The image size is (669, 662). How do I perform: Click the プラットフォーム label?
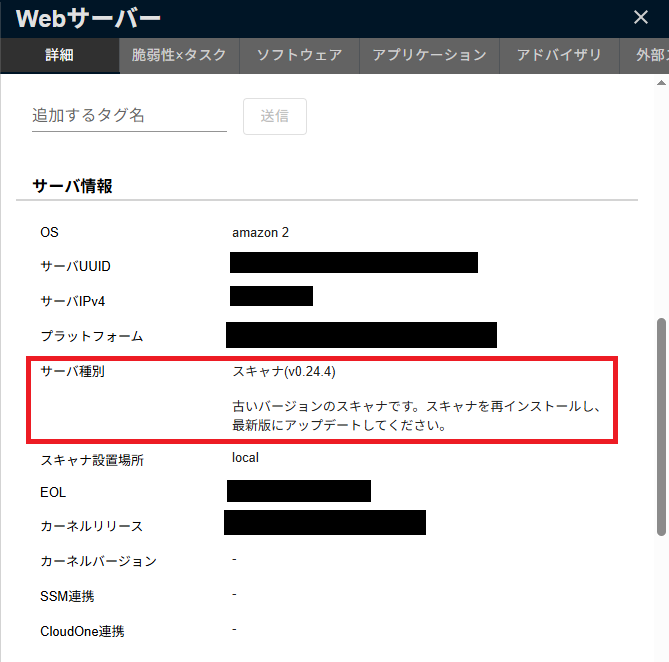pyautogui.click(x=91, y=336)
